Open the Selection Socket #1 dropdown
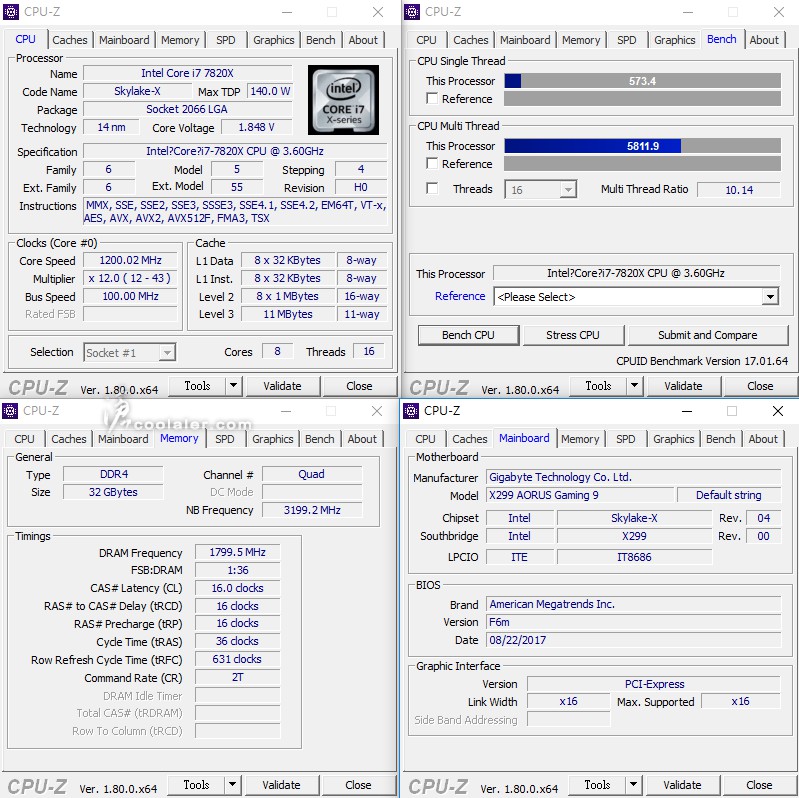 pyautogui.click(x=130, y=353)
